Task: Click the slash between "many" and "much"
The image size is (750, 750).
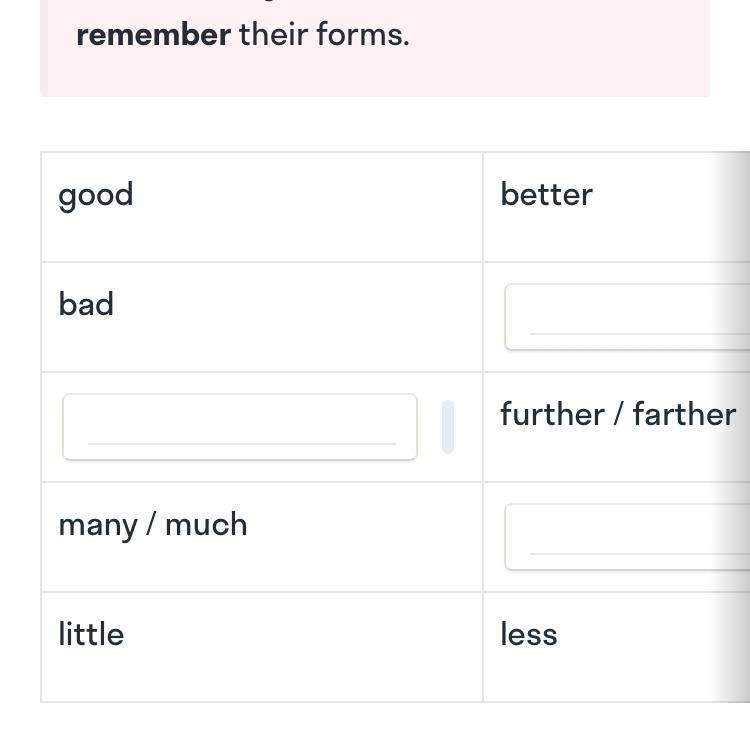Action: (151, 525)
